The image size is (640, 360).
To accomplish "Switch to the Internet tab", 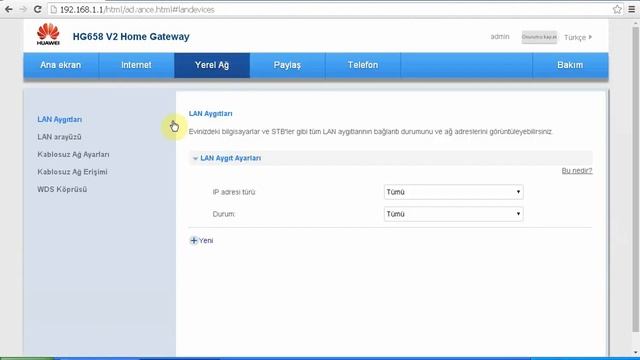I will click(136, 65).
